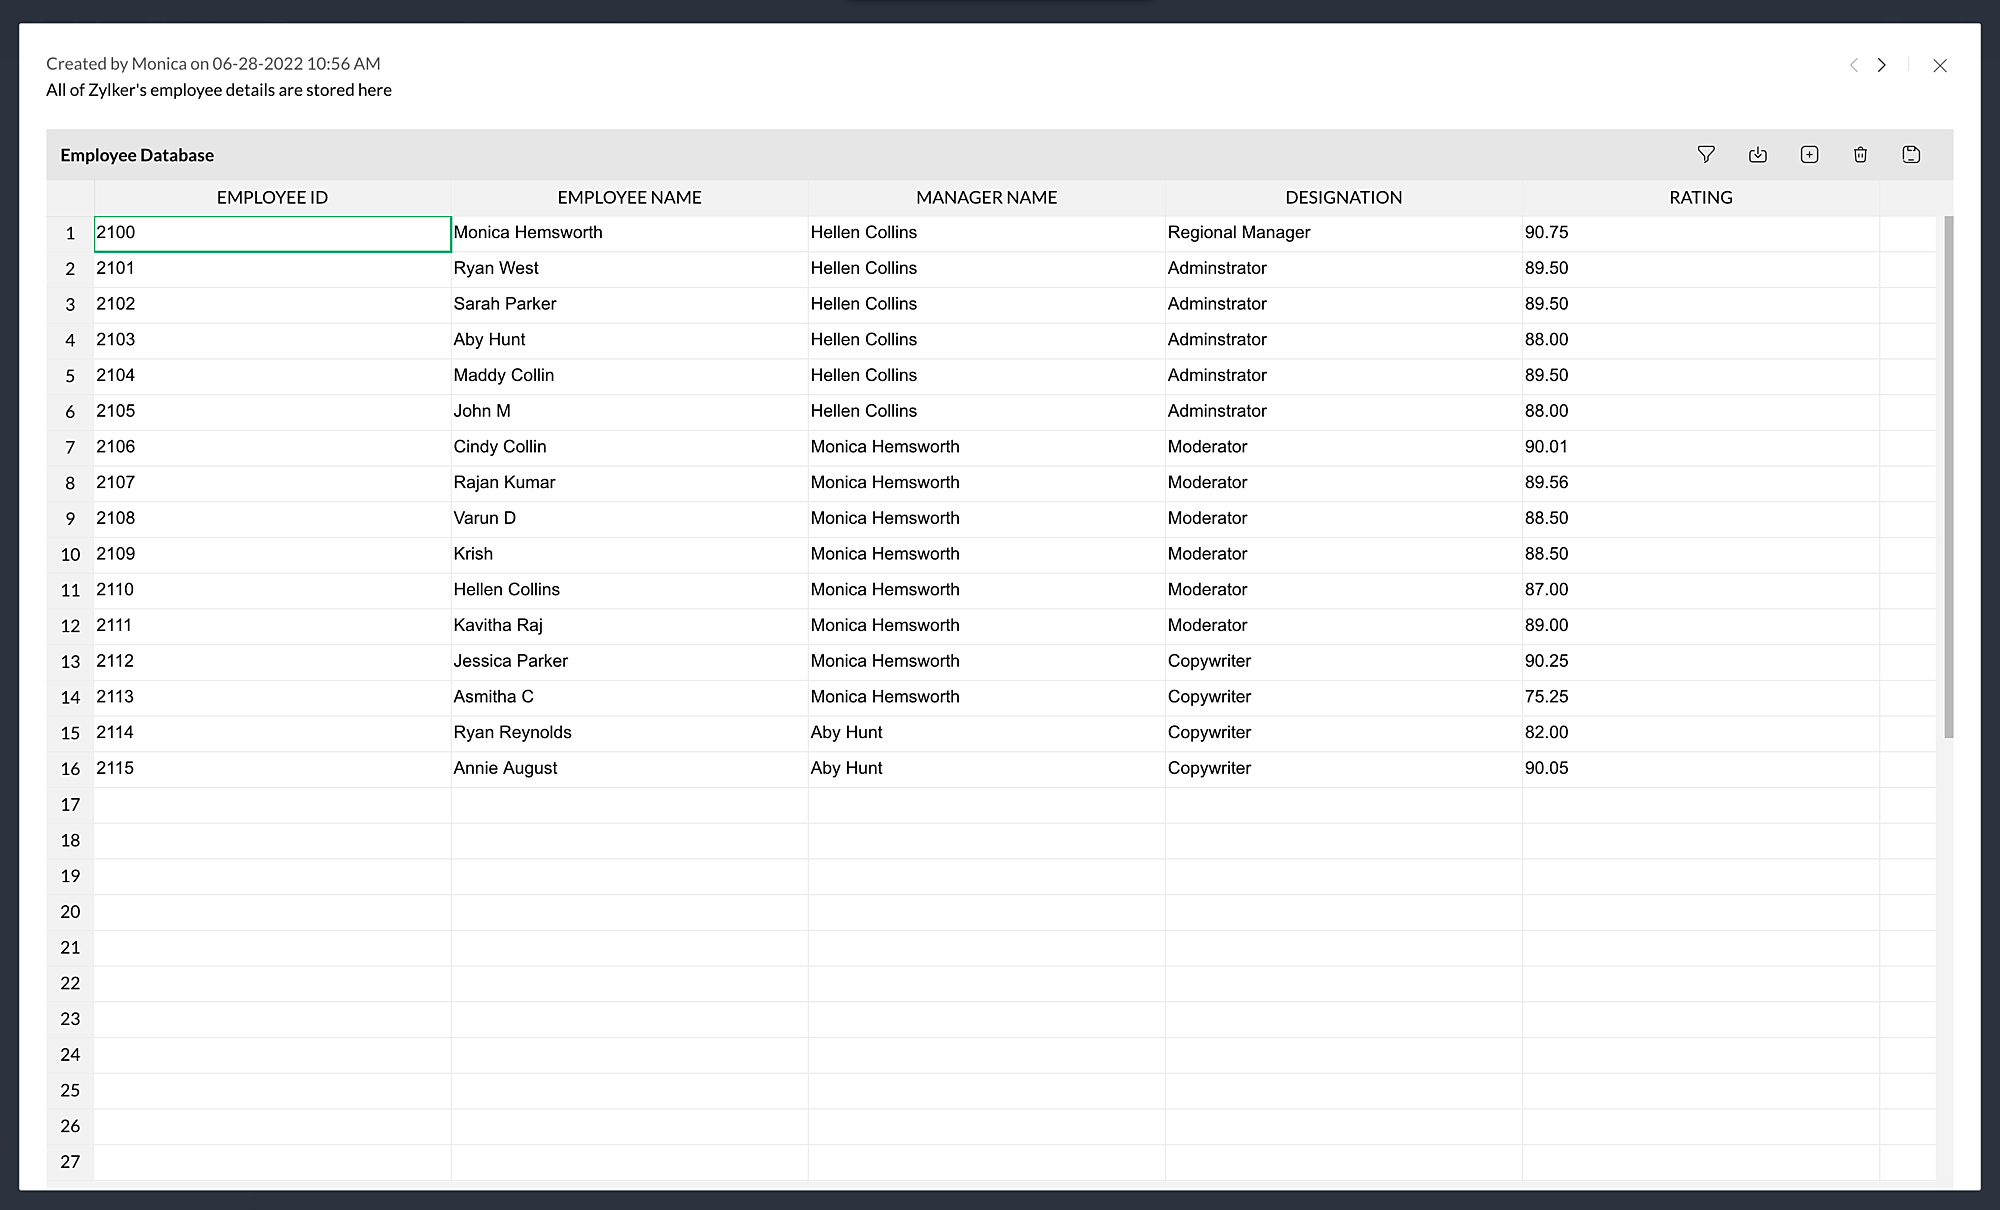2000x1210 pixels.
Task: Export the Employee Database data
Action: (x=1757, y=154)
